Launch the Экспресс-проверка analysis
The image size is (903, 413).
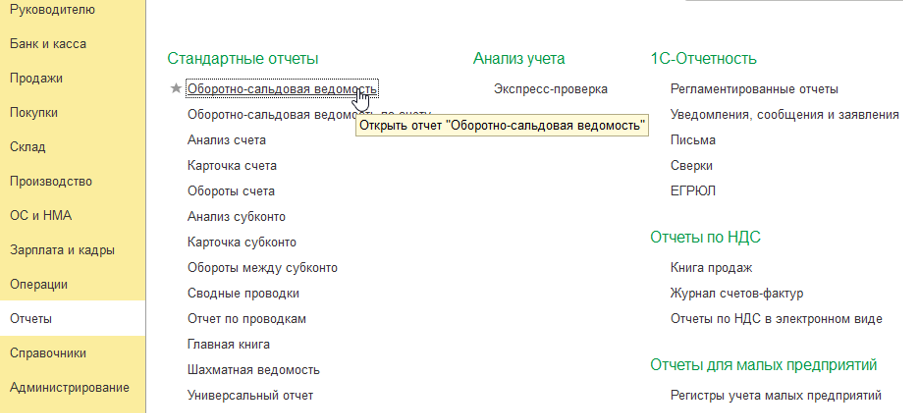click(x=550, y=89)
